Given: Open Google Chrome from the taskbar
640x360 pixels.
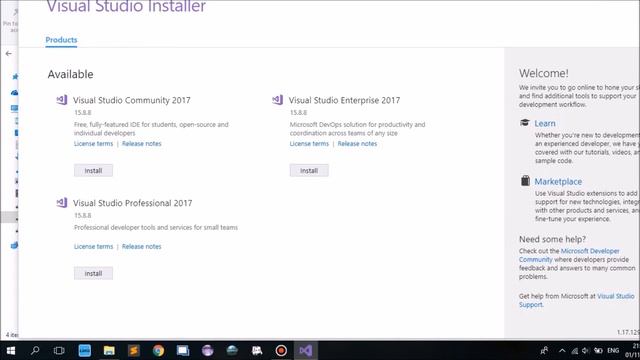Looking at the screenshot, I should click(158, 351).
